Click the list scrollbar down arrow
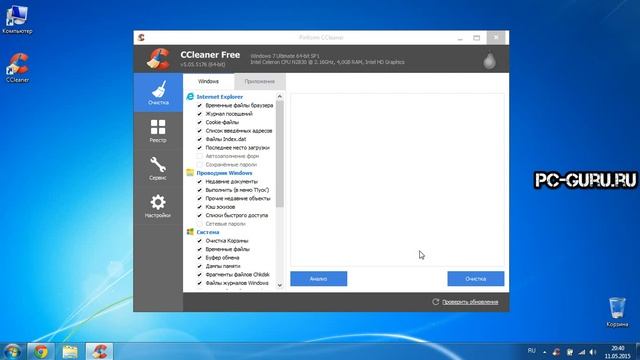 pyautogui.click(x=280, y=285)
